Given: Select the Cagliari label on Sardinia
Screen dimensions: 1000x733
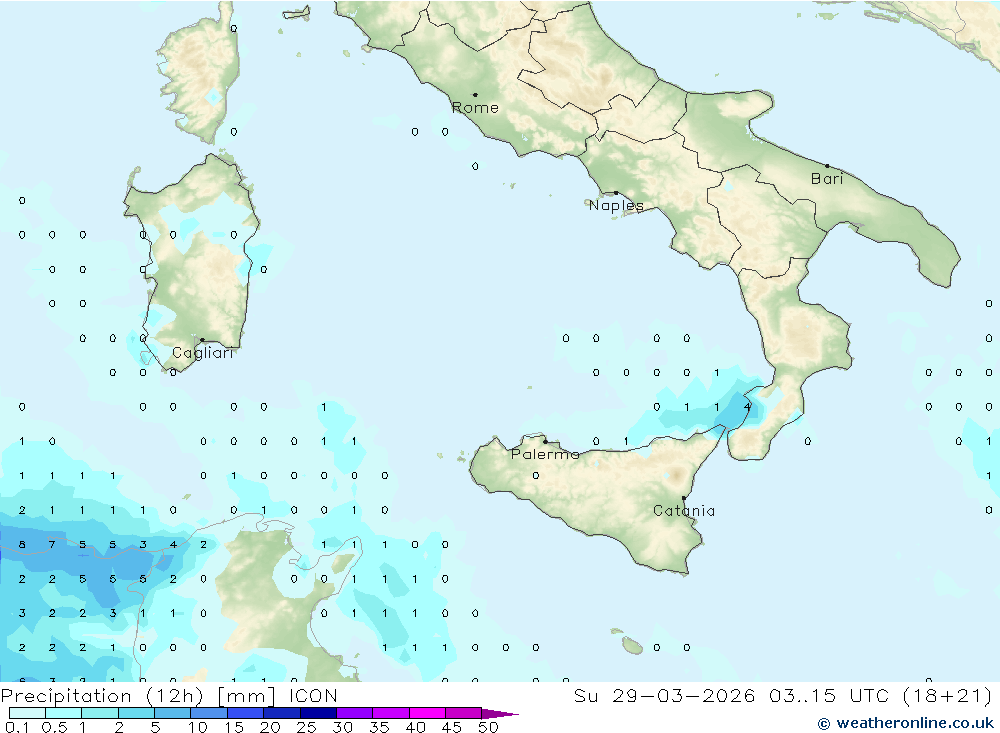Looking at the screenshot, I should tap(203, 353).
